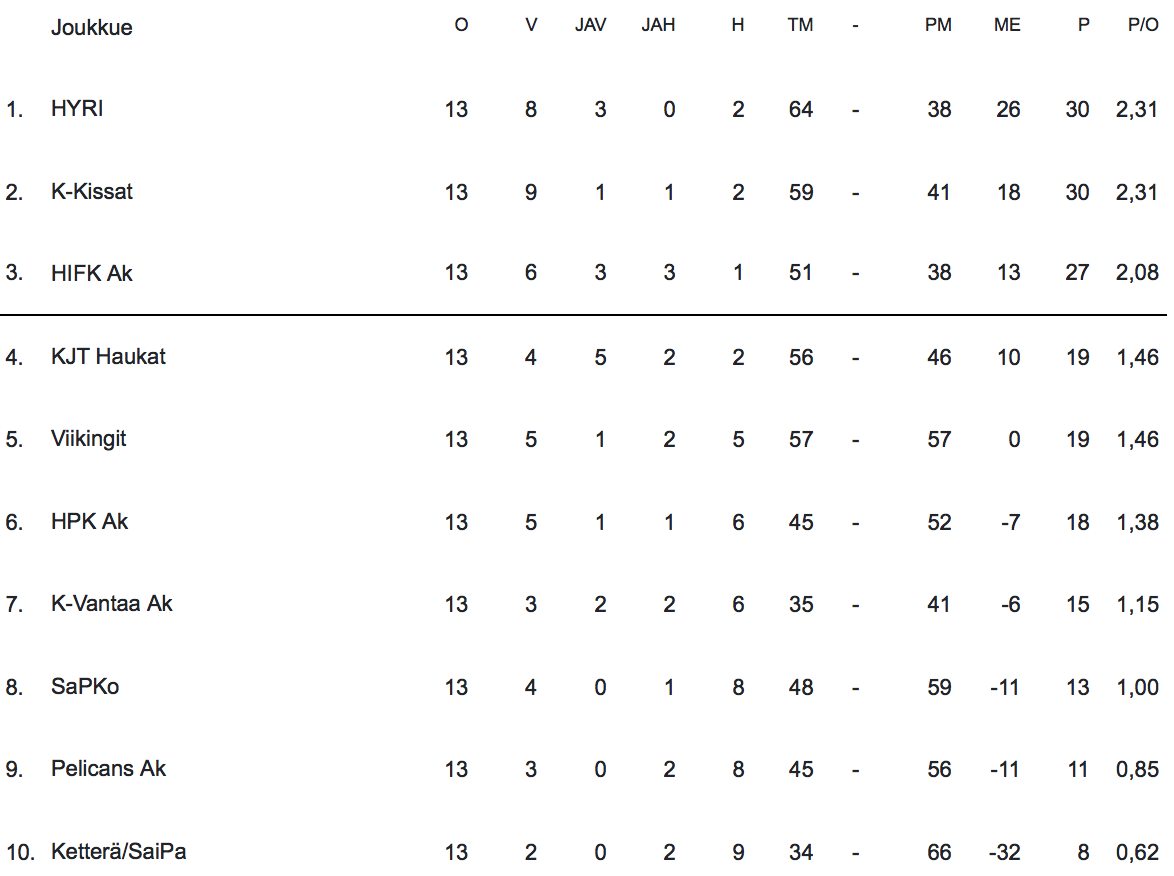Open the Viikingit team entry
The image size is (1174, 876).
(89, 439)
